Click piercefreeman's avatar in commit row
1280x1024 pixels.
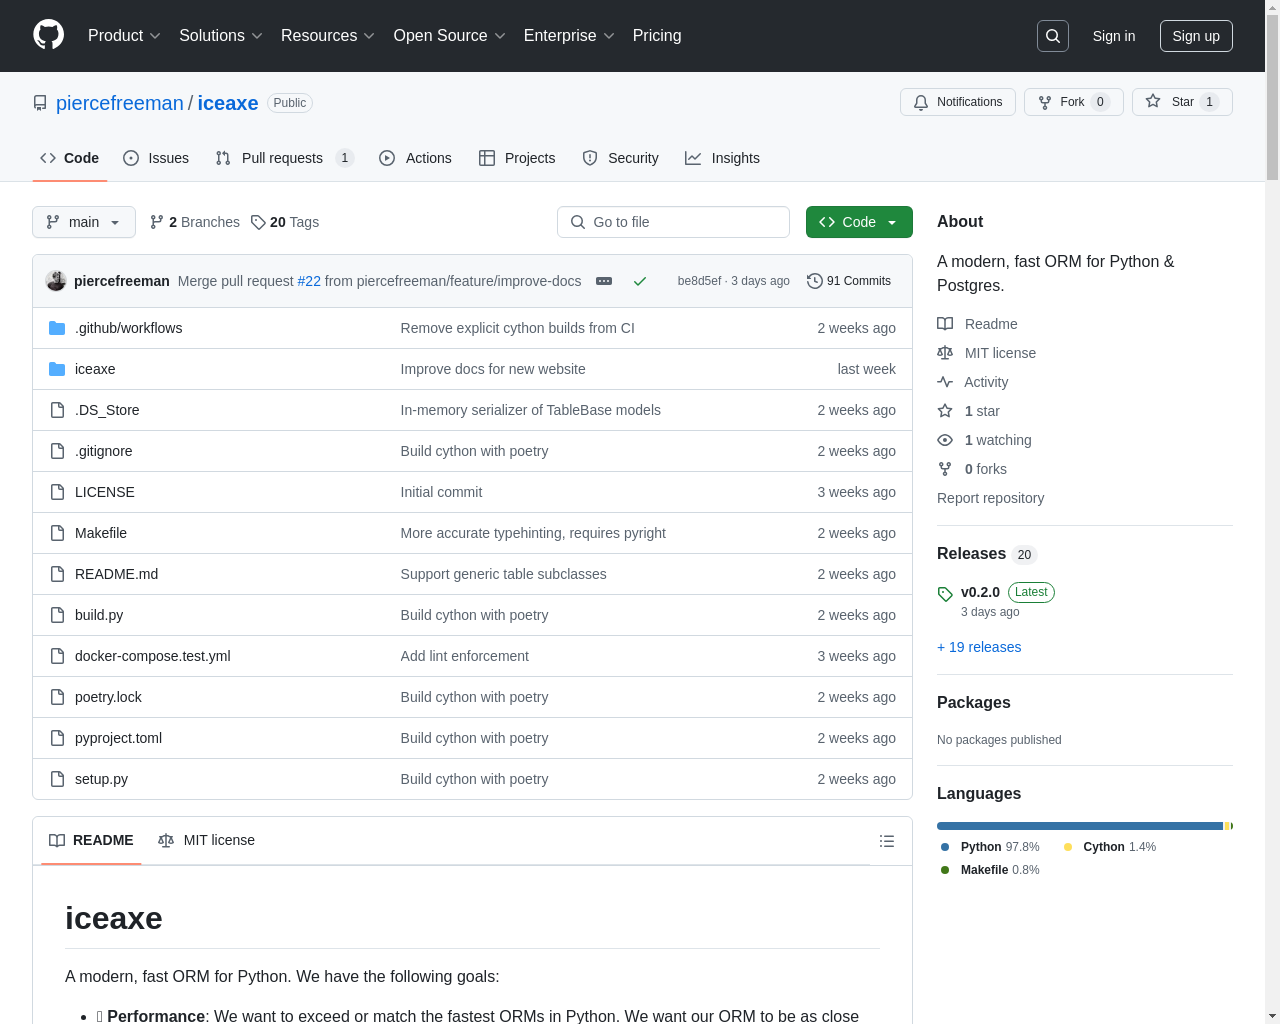pyautogui.click(x=56, y=281)
